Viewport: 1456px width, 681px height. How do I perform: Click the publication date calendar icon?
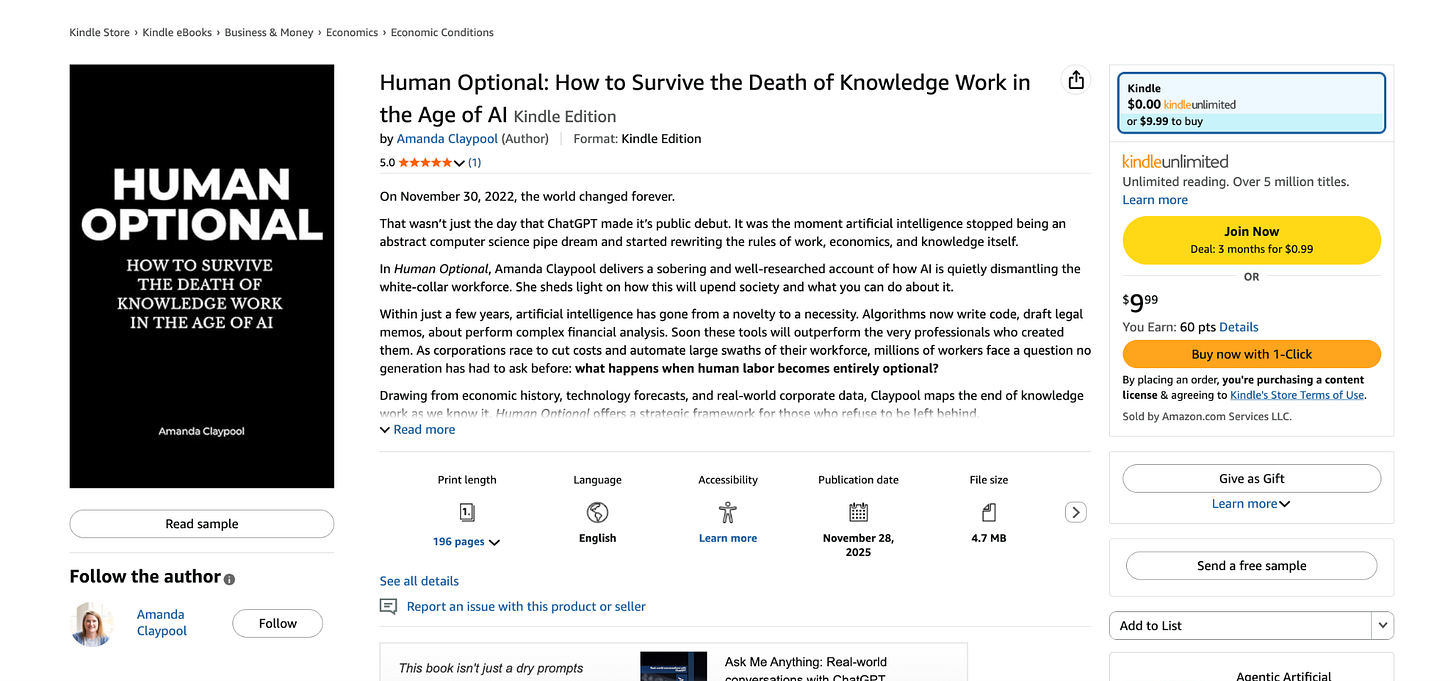(857, 511)
